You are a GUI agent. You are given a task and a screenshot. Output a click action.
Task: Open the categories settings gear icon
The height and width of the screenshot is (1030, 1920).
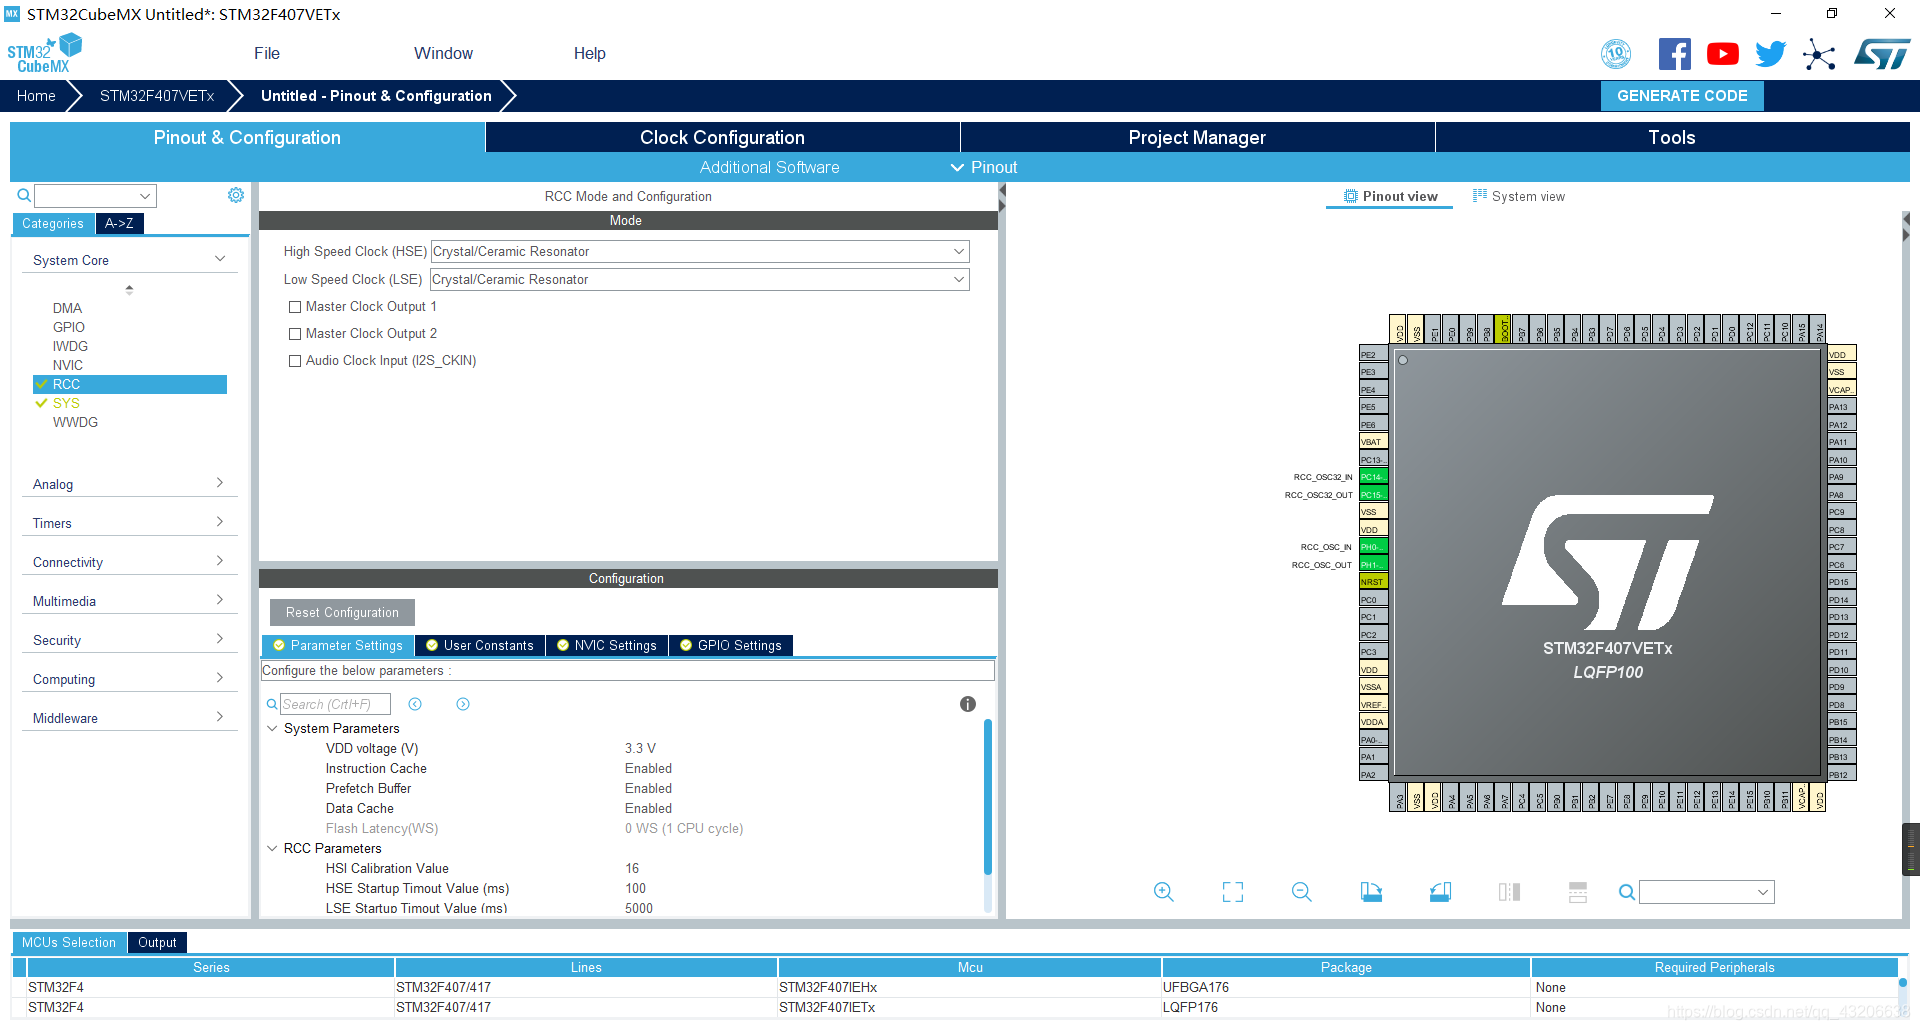[x=236, y=195]
